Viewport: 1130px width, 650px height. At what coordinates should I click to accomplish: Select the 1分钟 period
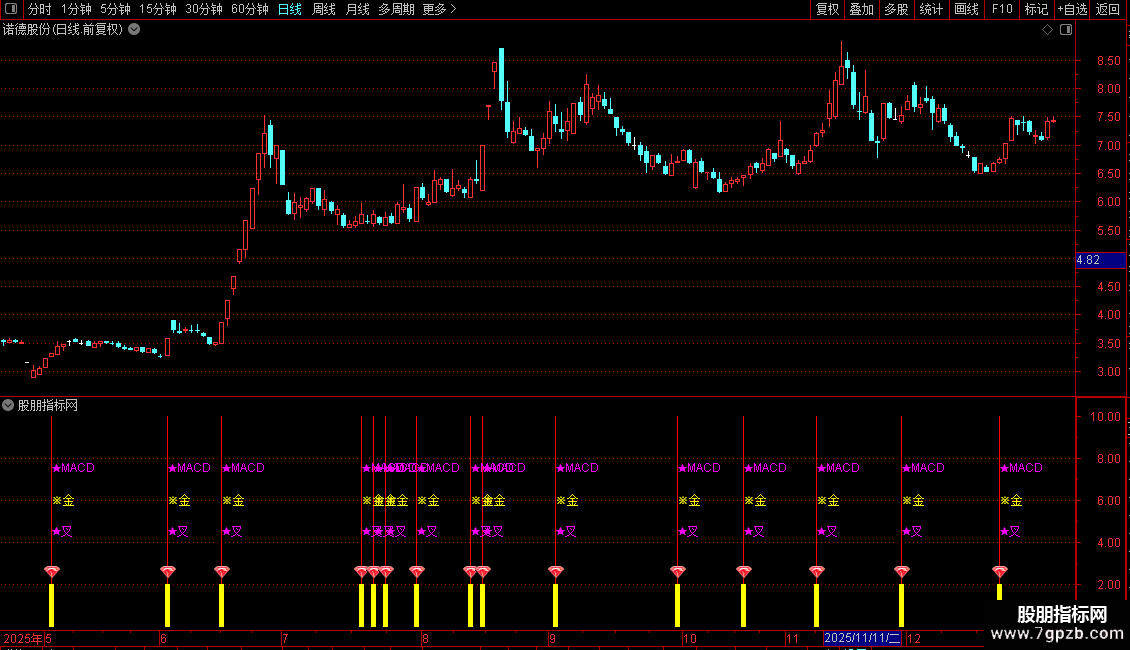point(76,9)
